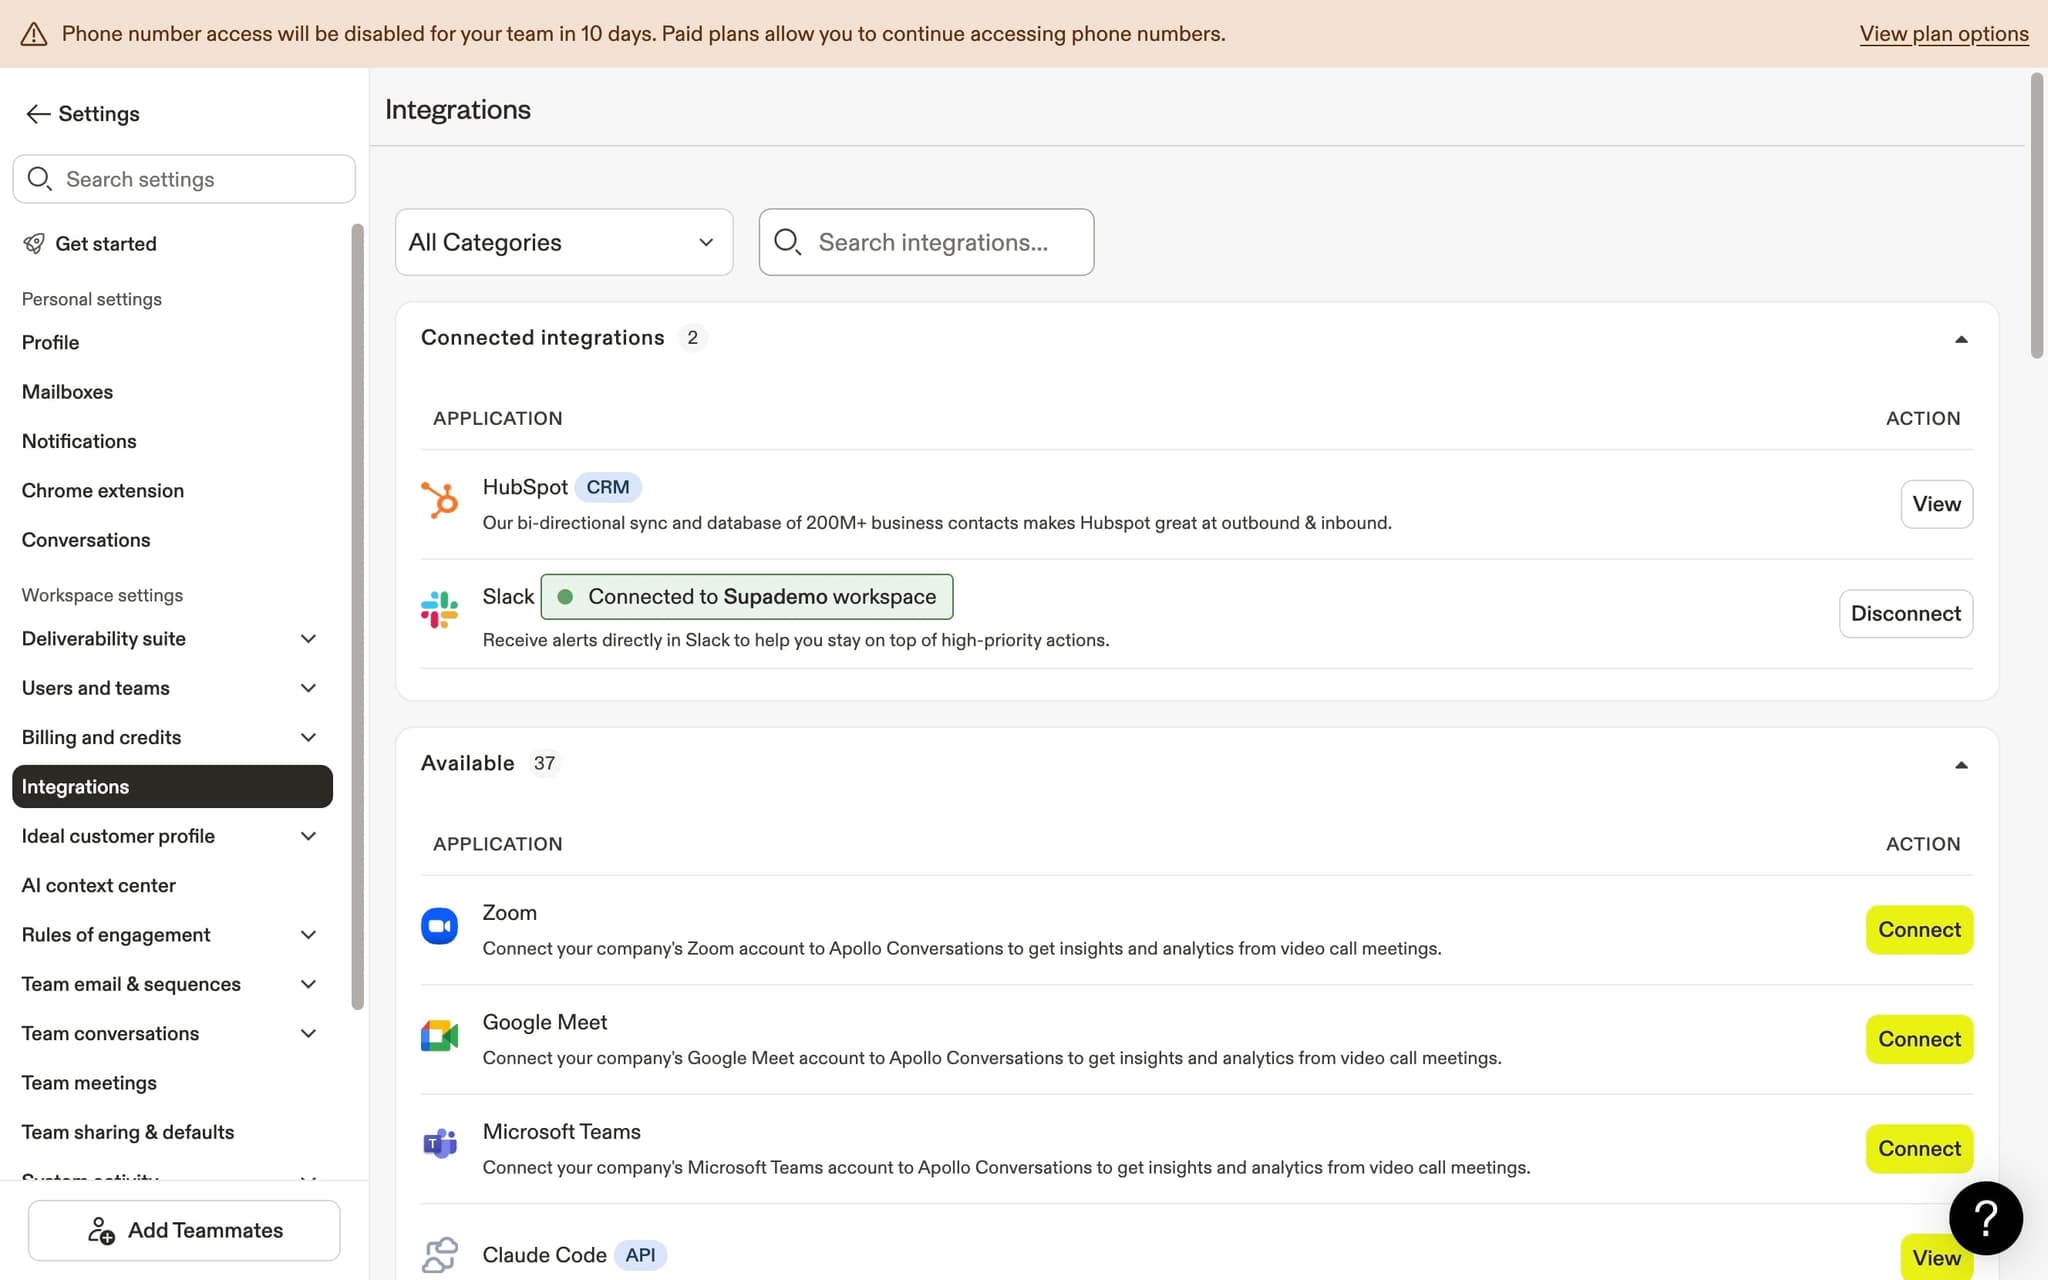Click the magnifier in Search settings
Viewport: 2048px width, 1280px height.
[40, 178]
